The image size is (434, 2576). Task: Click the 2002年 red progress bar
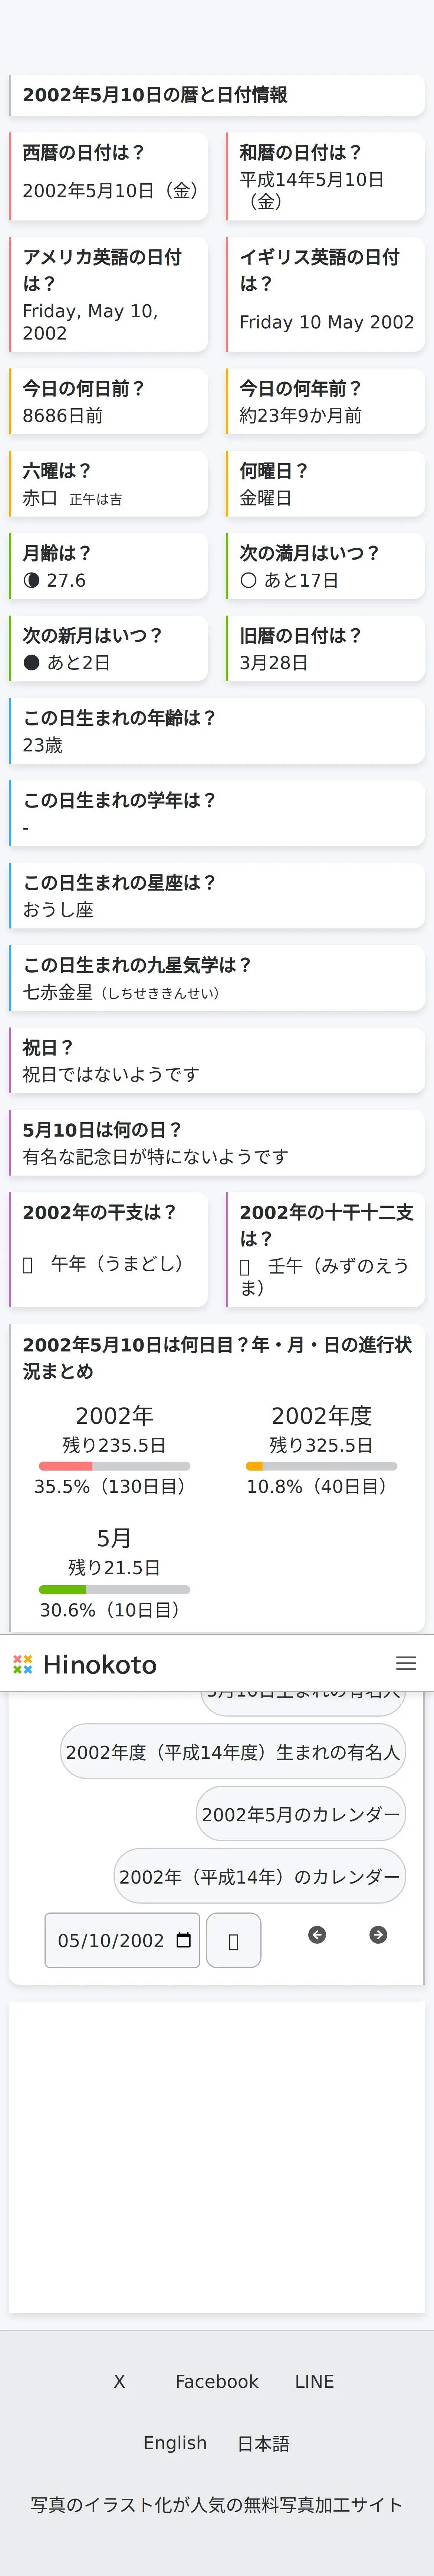(x=114, y=1466)
